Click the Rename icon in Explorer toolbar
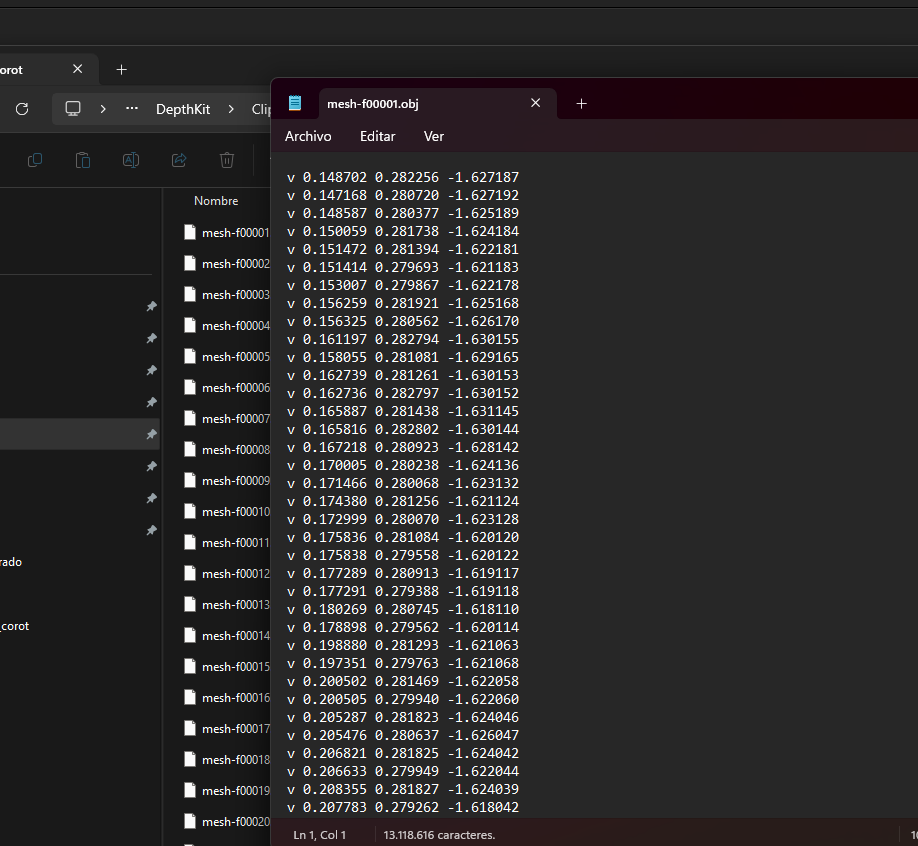918x846 pixels. coord(130,160)
